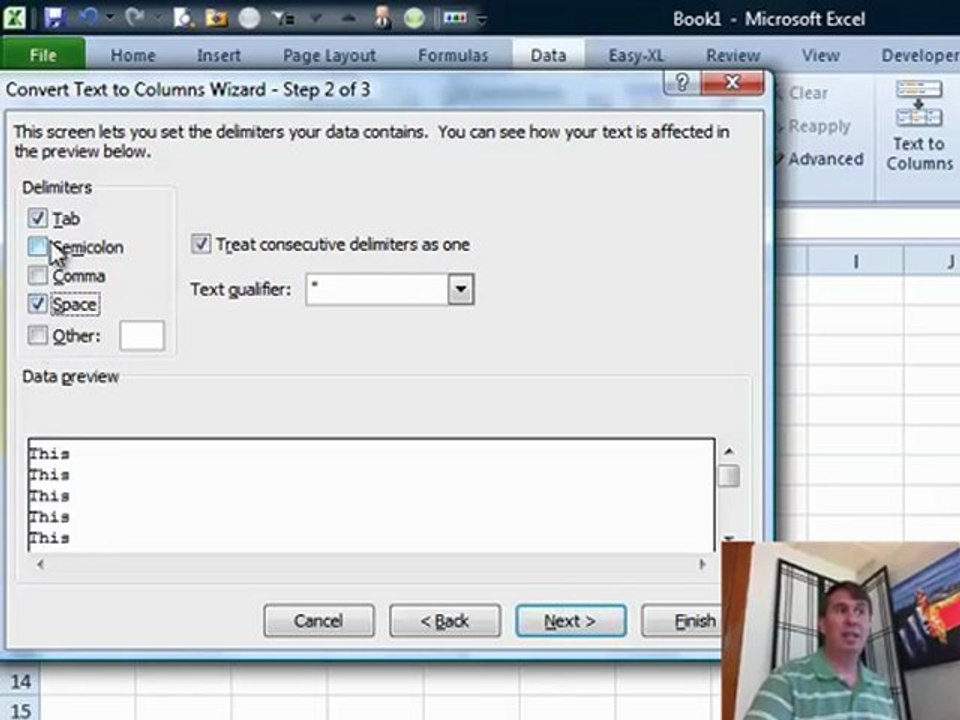Click the Excel application icon in title bar
Viewport: 960px width, 720px height.
coord(15,17)
